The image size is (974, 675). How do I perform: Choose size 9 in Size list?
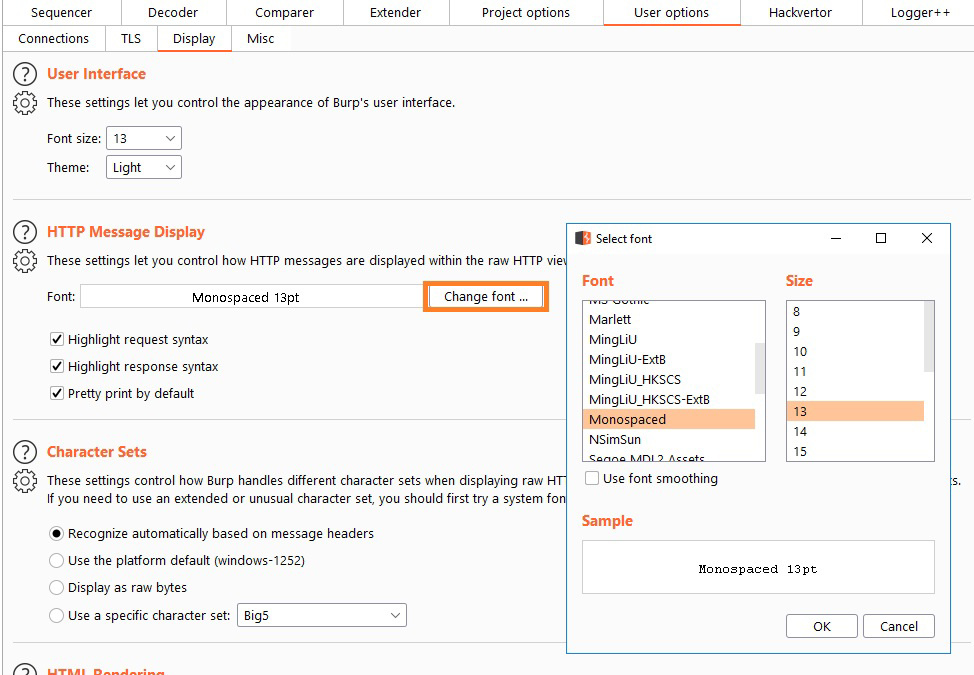tap(855, 331)
